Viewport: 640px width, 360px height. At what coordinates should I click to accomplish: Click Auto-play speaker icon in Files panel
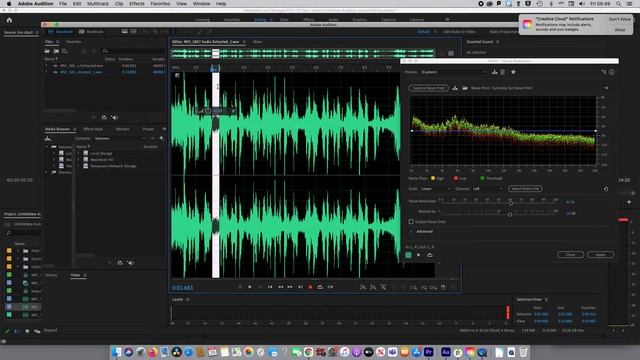115,118
